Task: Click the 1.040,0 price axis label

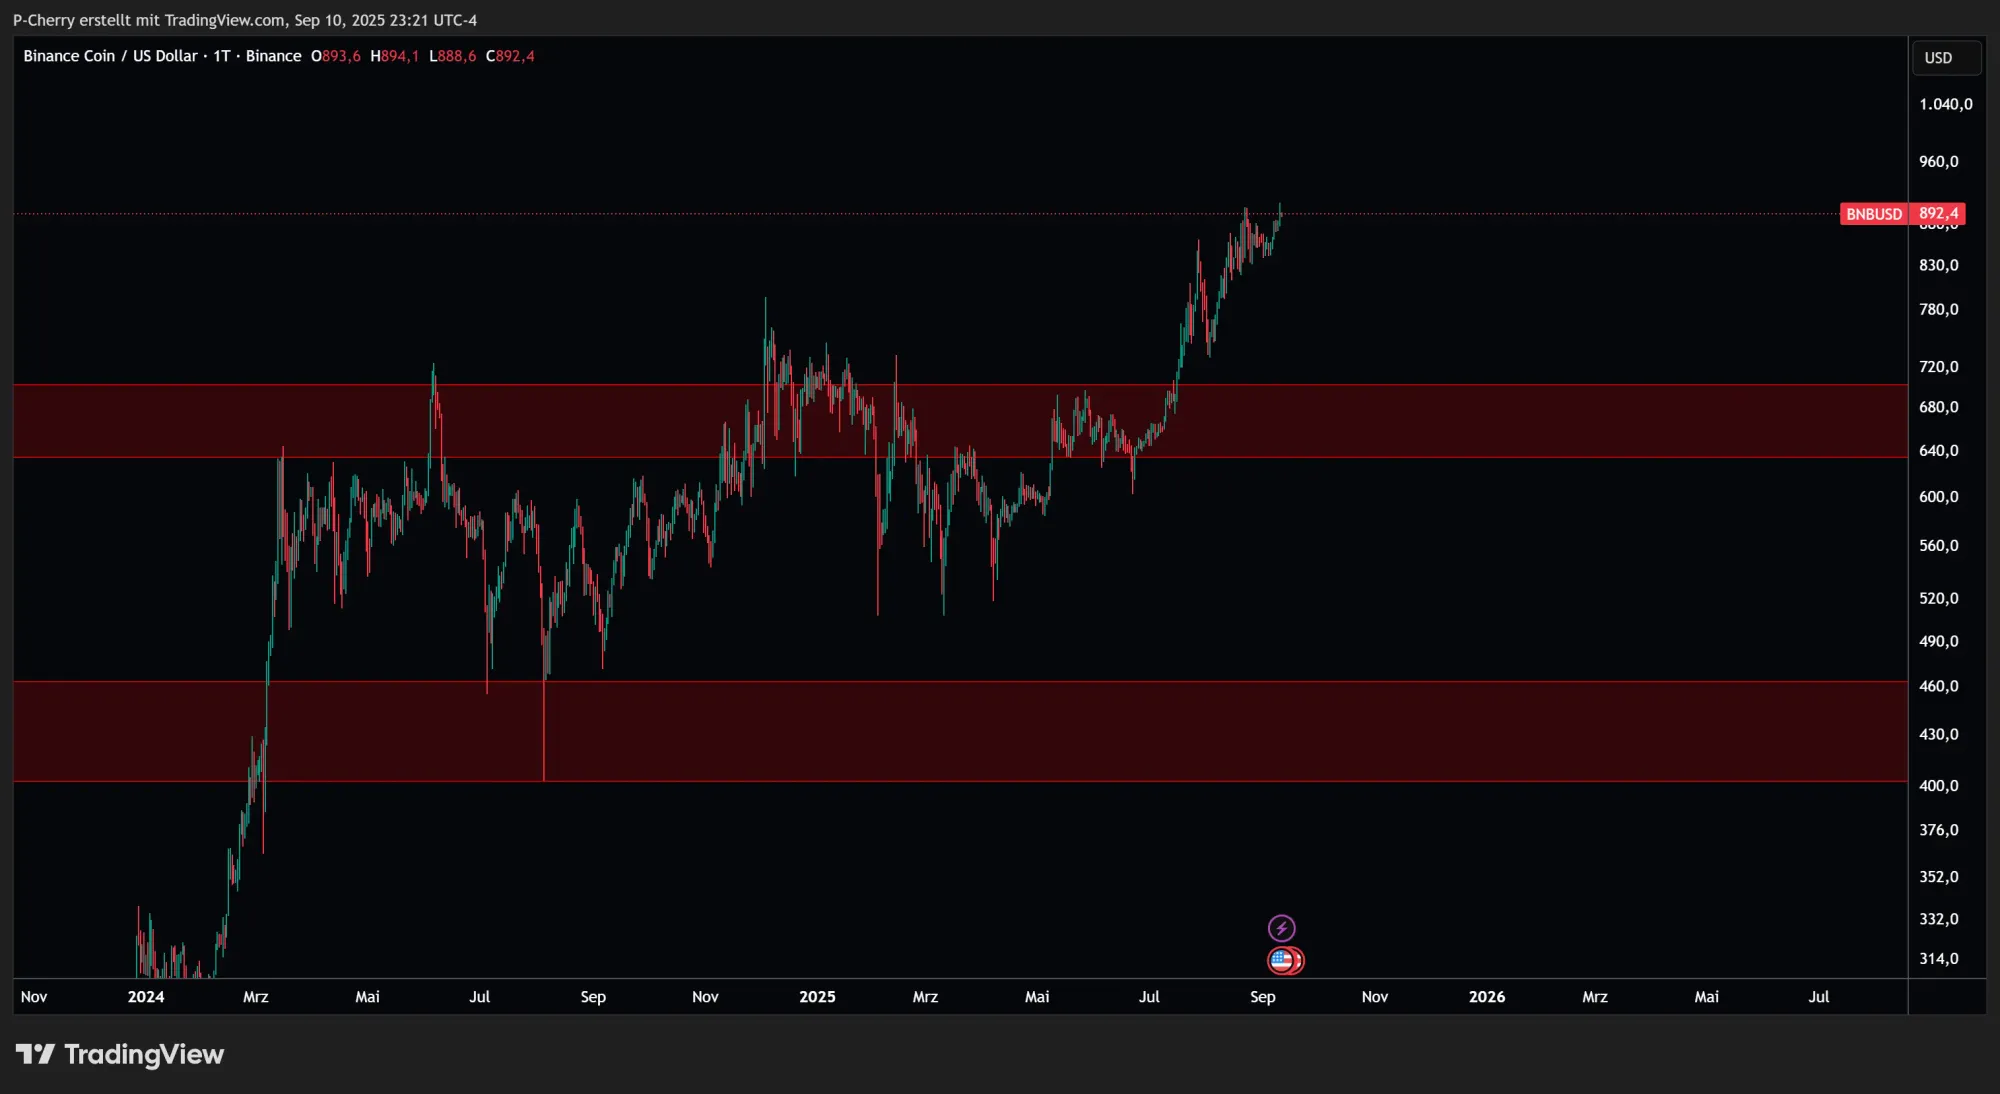Action: coord(1945,104)
